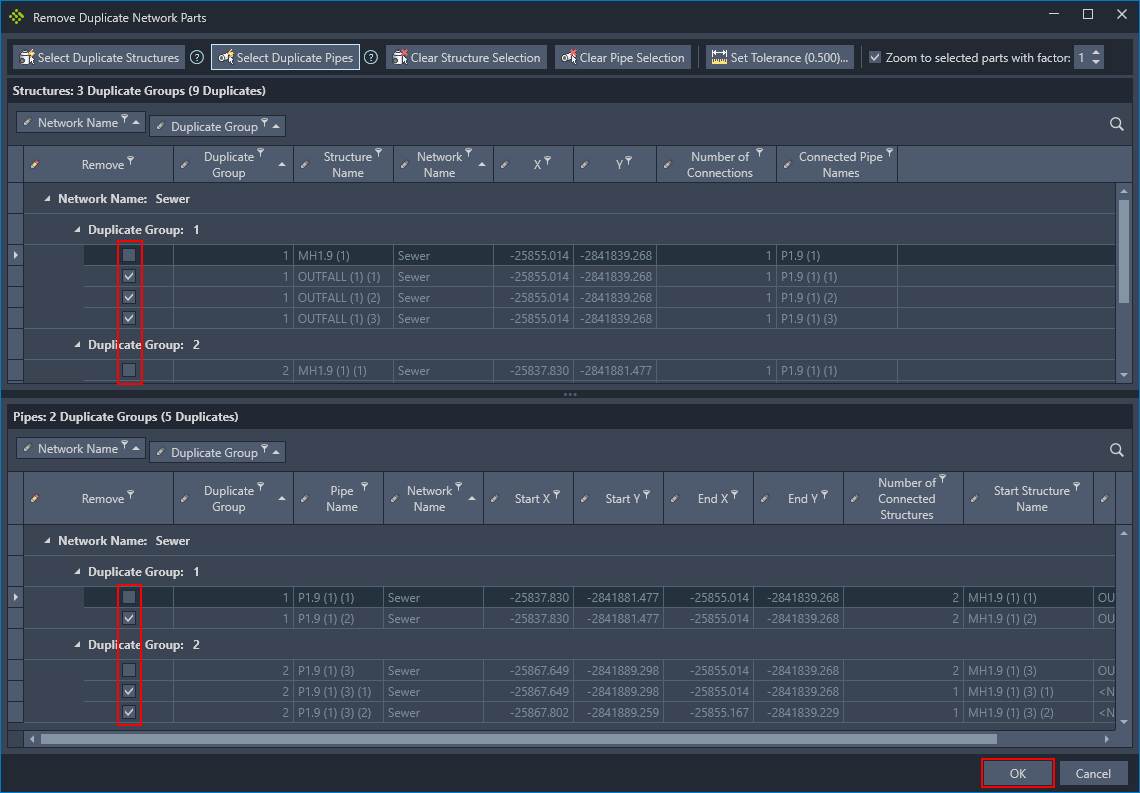This screenshot has height=793, width=1140.
Task: Uncheck Remove box for OUTFALL (1) (2)
Action: pos(129,297)
